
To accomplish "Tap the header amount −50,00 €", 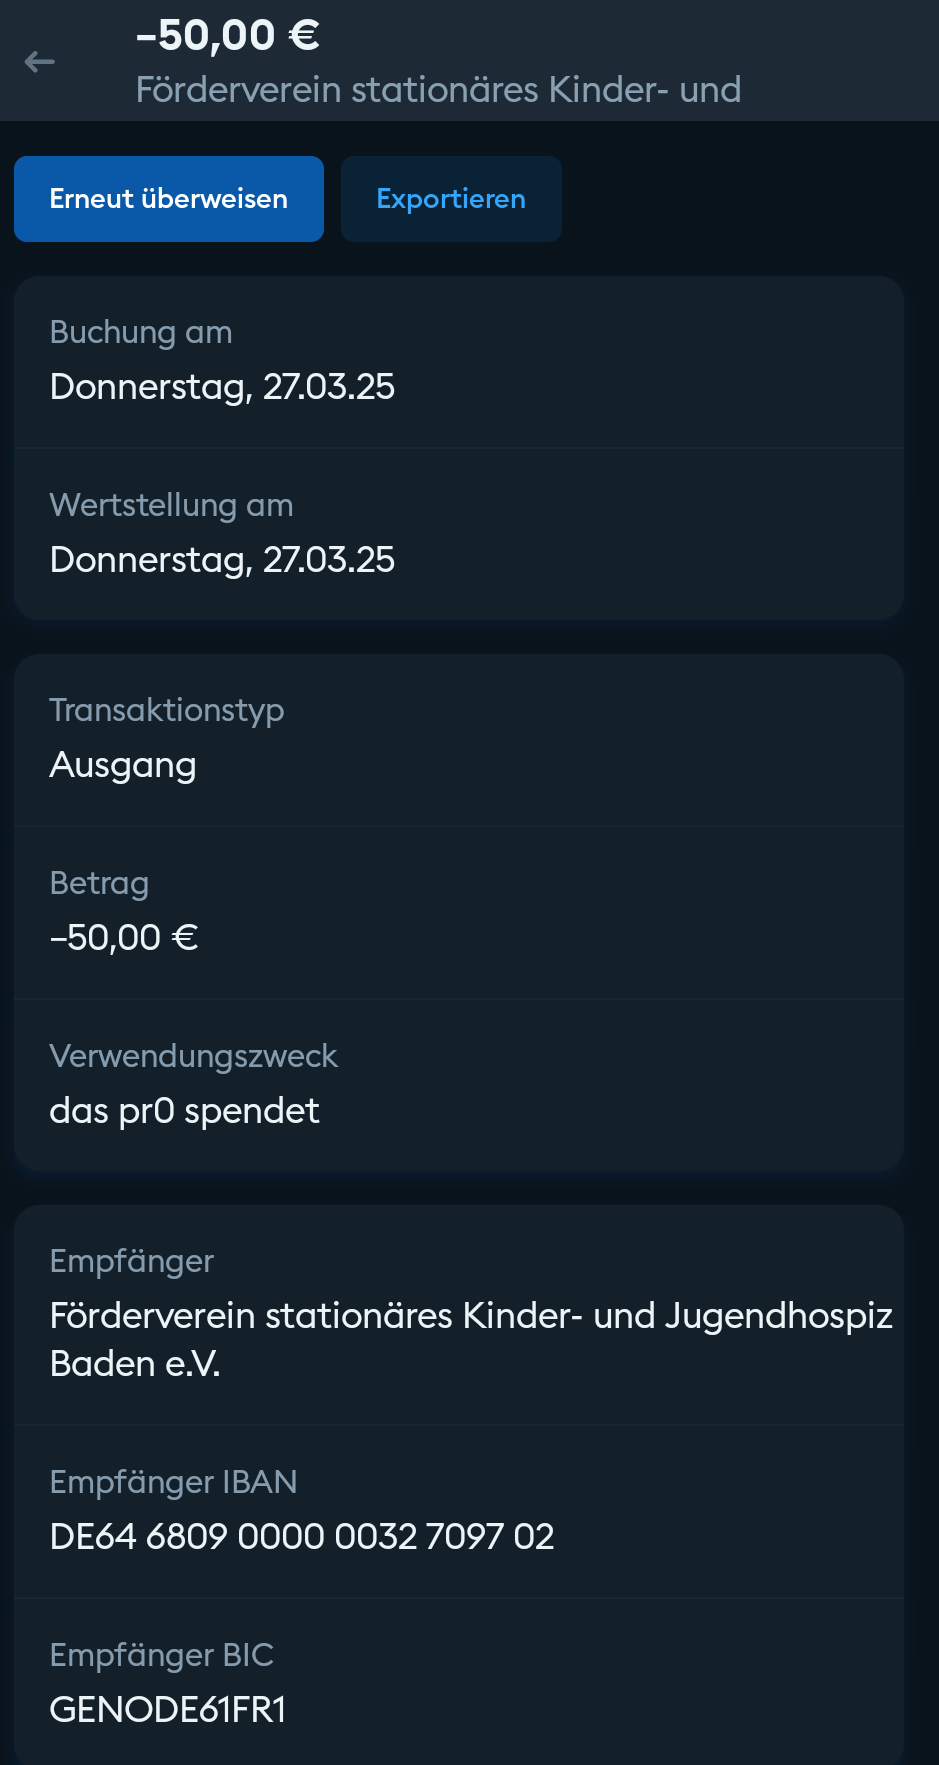I will coord(228,36).
